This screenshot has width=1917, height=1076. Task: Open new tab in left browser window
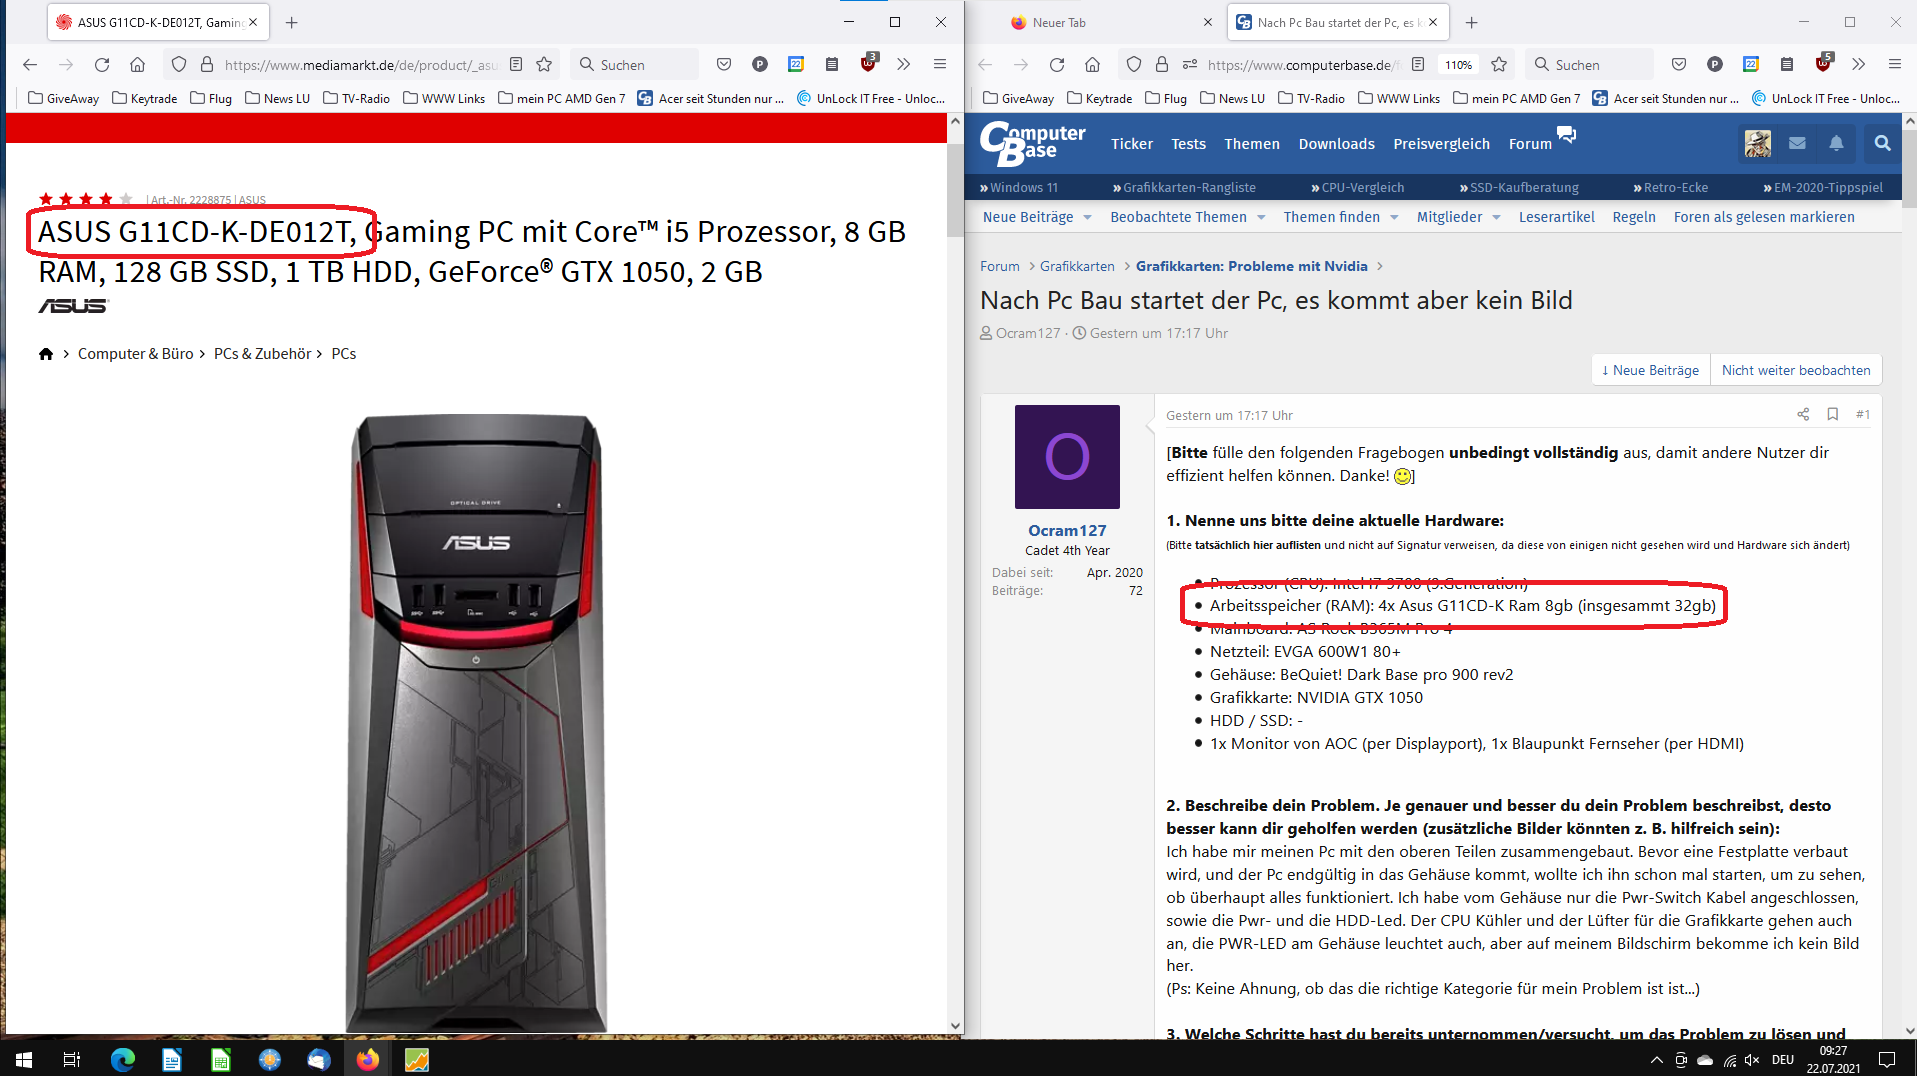pyautogui.click(x=291, y=22)
